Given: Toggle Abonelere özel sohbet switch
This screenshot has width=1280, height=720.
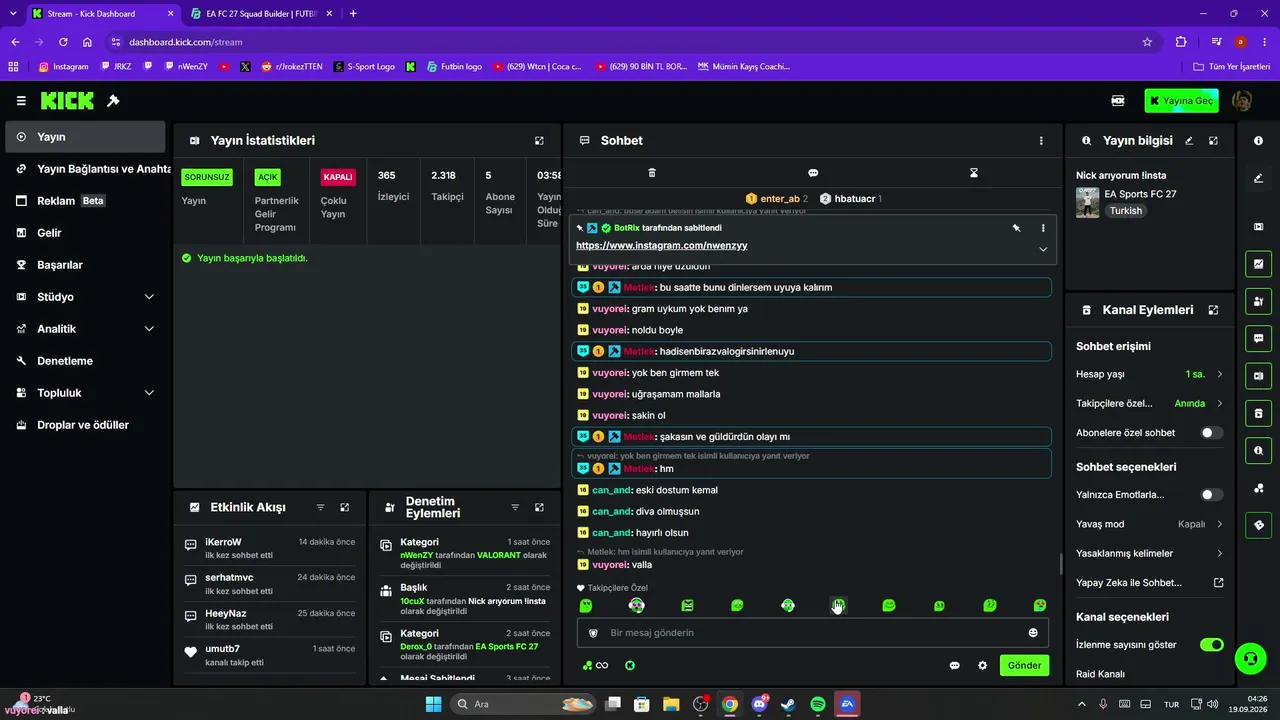Looking at the screenshot, I should point(1211,433).
